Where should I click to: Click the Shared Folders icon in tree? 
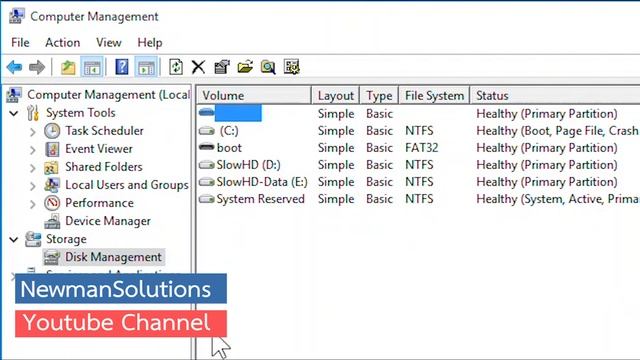pos(52,167)
